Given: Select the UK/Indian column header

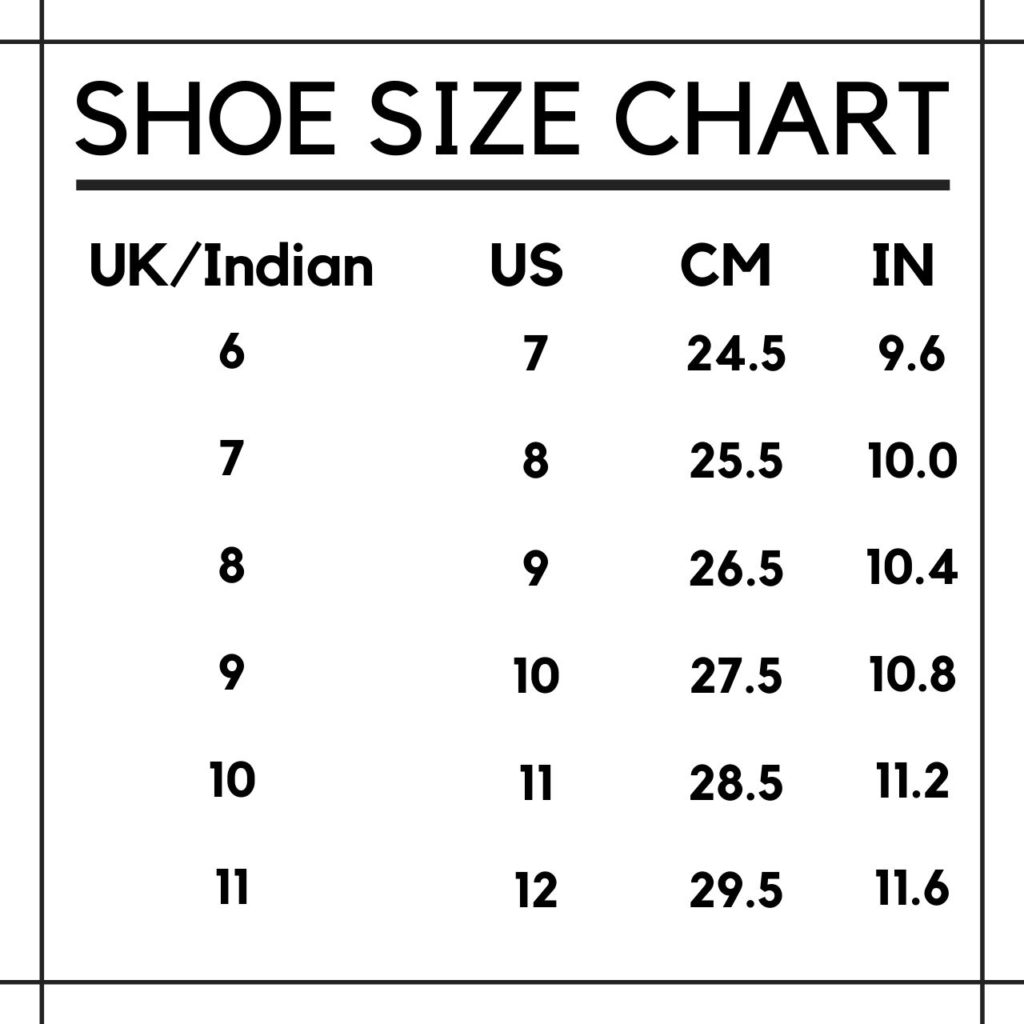Looking at the screenshot, I should 231,264.
